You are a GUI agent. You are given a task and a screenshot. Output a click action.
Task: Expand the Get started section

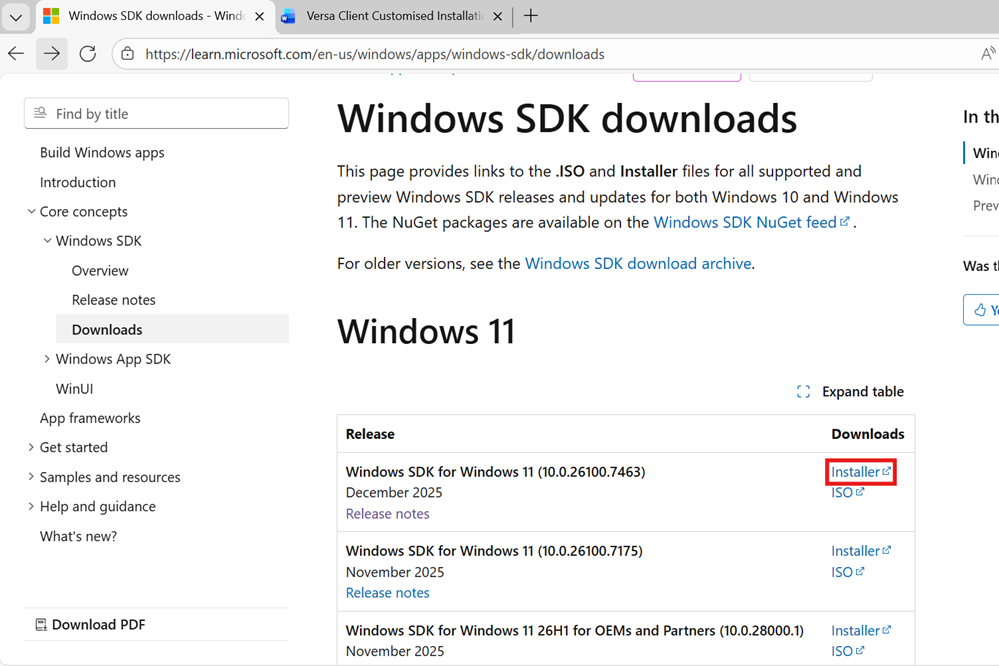pyautogui.click(x=31, y=447)
